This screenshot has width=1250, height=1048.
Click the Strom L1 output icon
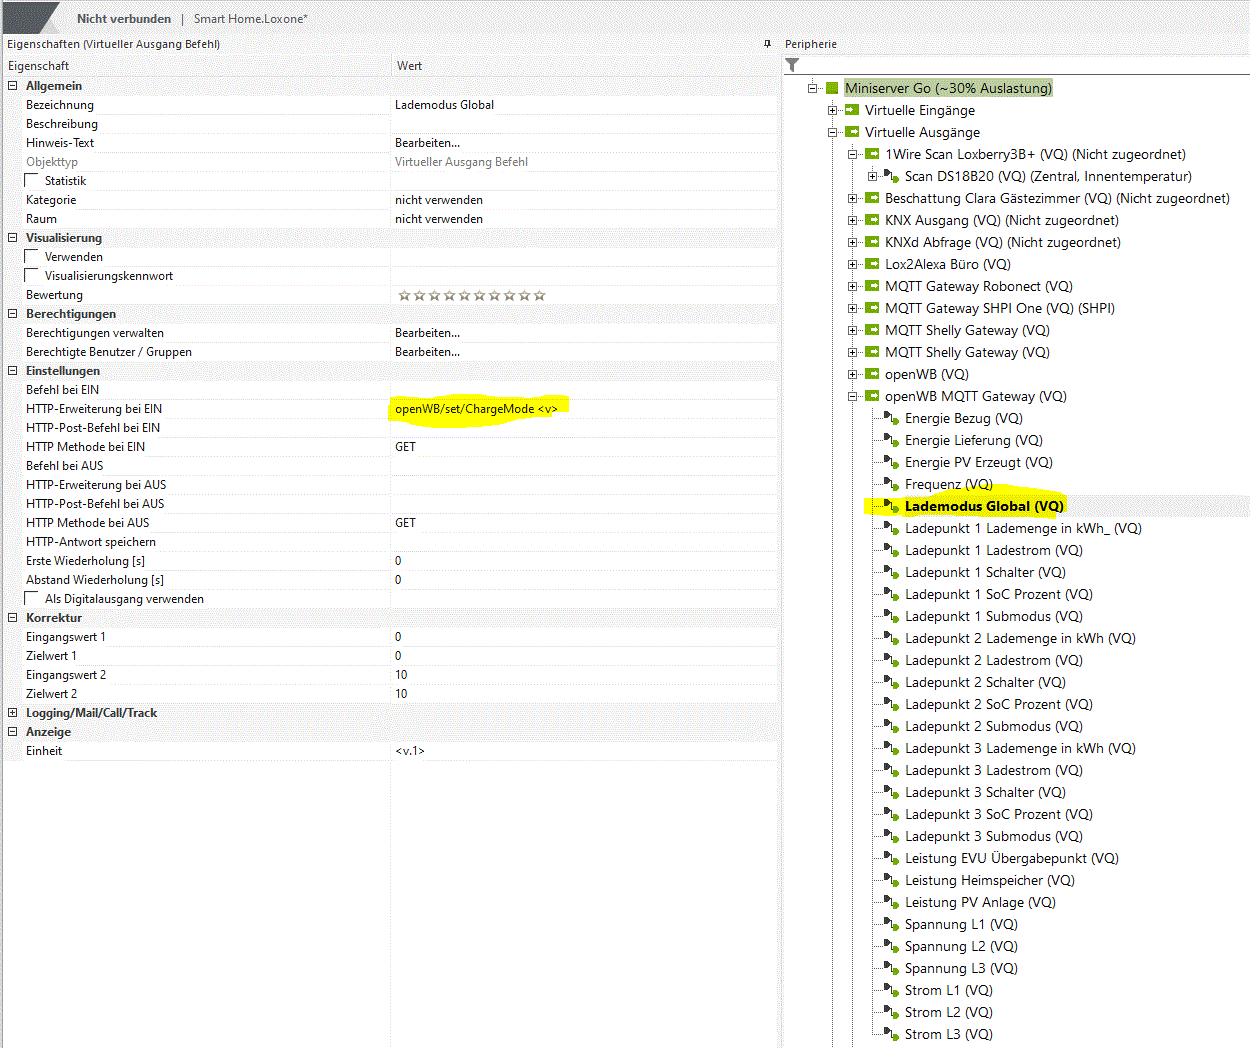891,990
